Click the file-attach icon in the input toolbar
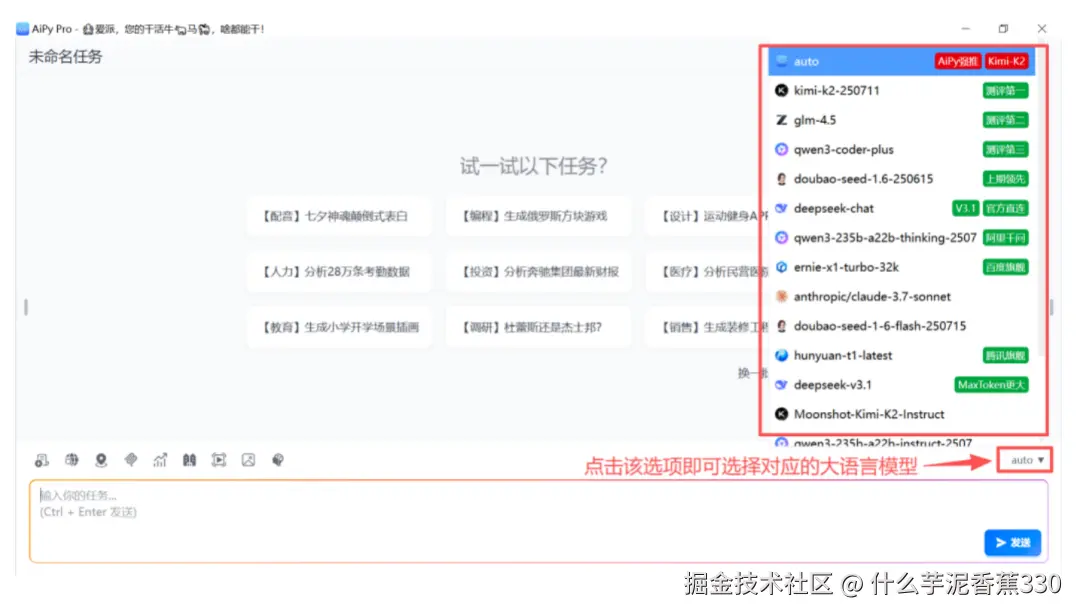Screen dimensions: 1080x616 [42, 460]
